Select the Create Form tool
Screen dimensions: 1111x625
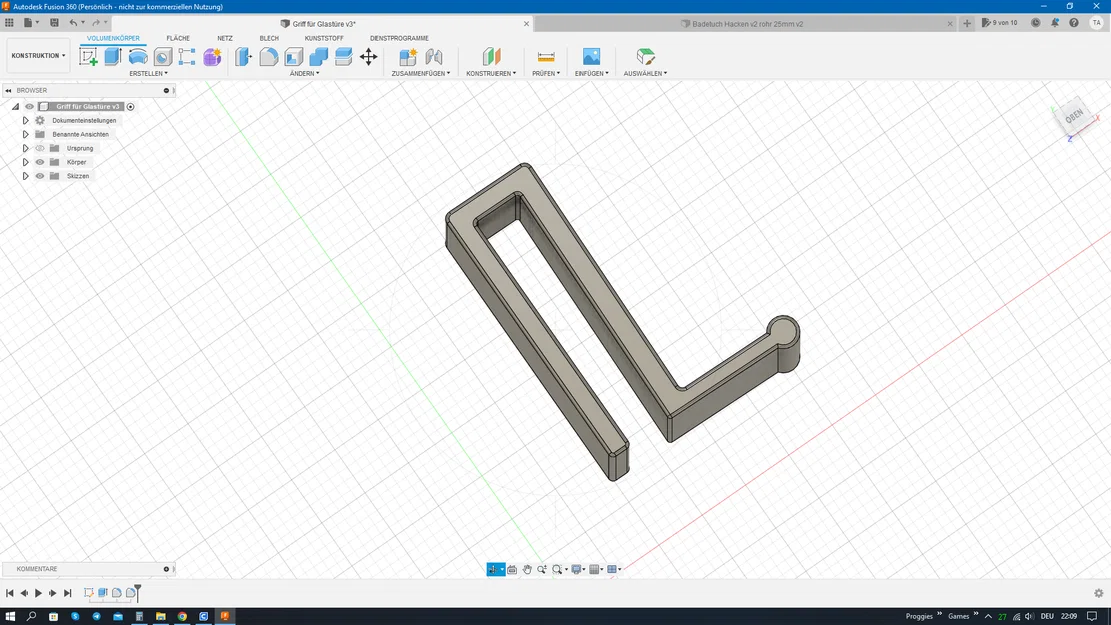click(x=212, y=57)
